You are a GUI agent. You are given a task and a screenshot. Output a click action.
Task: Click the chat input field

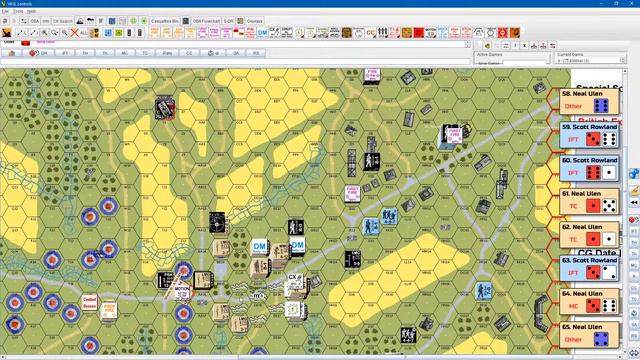235,61
